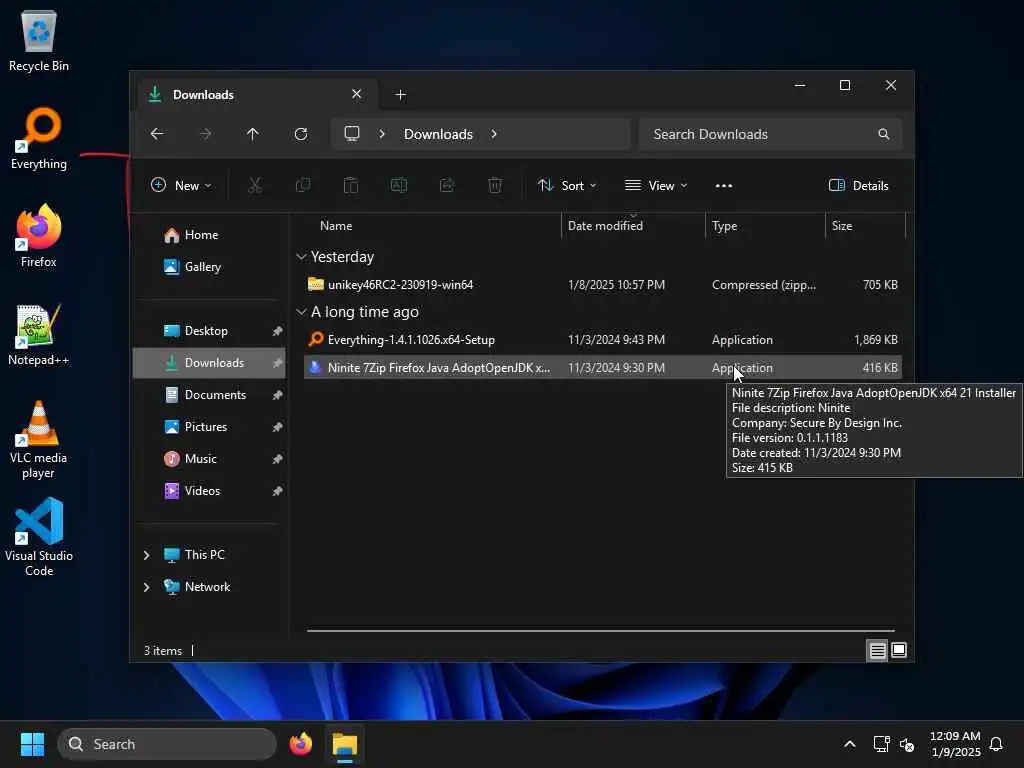The width and height of the screenshot is (1024, 768).
Task: Click the pin icon beside Videos
Action: 278,491
